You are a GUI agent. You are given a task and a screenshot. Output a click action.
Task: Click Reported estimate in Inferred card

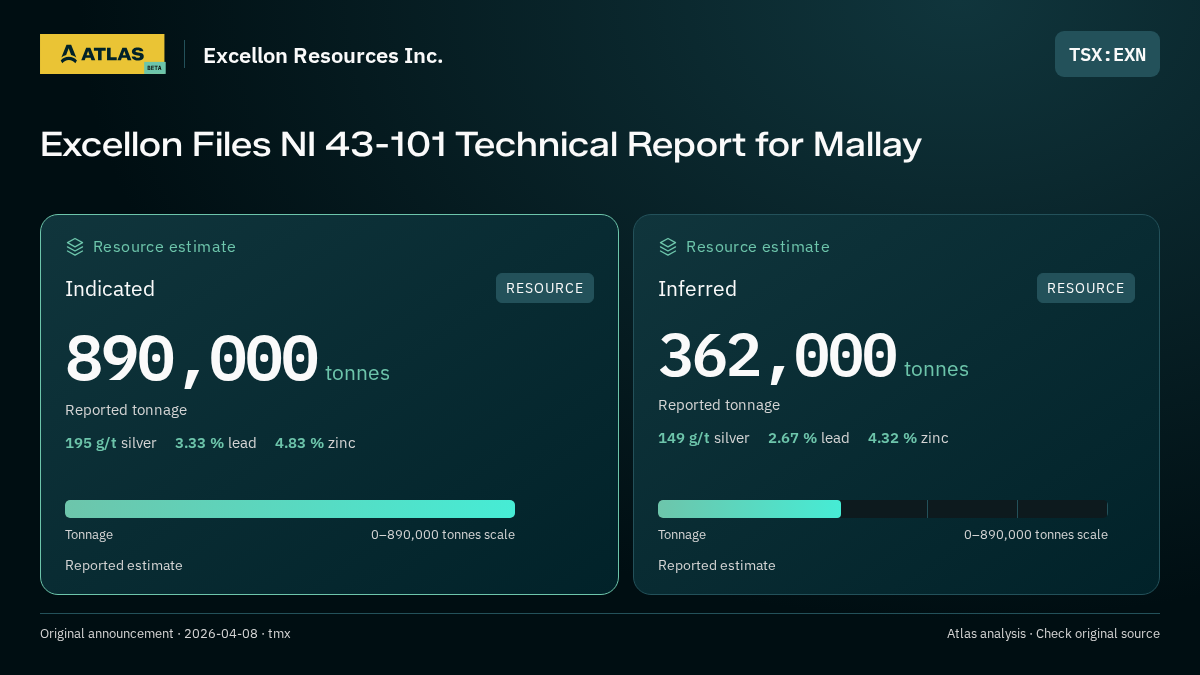pos(717,566)
